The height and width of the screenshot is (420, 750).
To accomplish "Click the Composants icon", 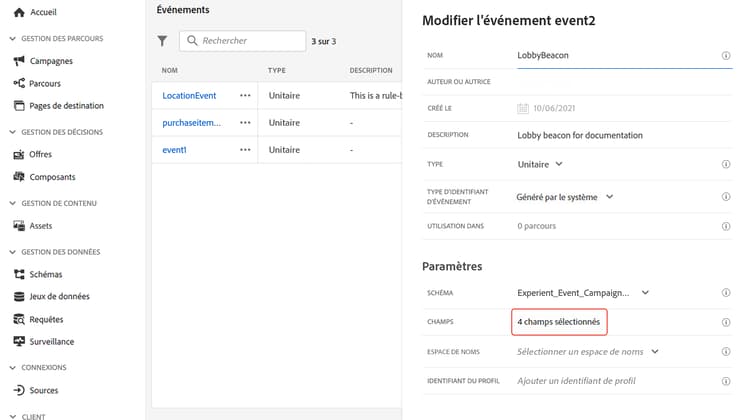I will (19, 177).
